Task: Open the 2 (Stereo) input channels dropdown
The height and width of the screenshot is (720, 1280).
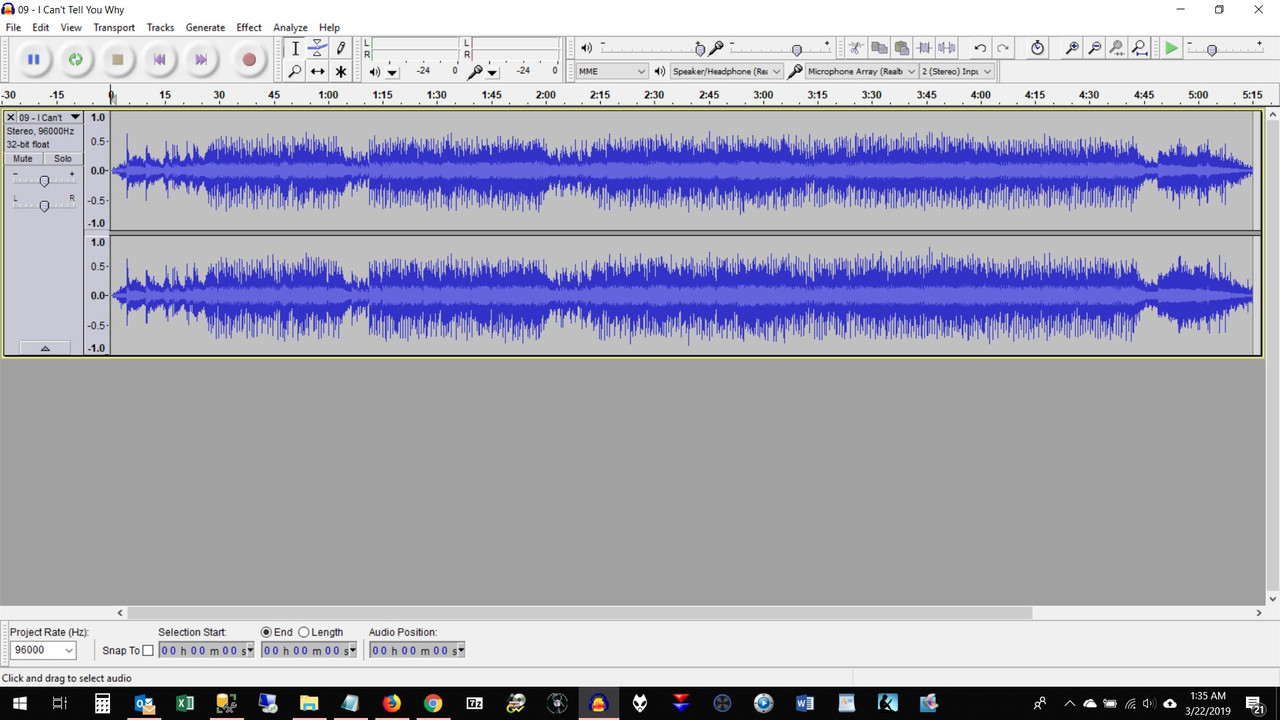Action: click(957, 71)
